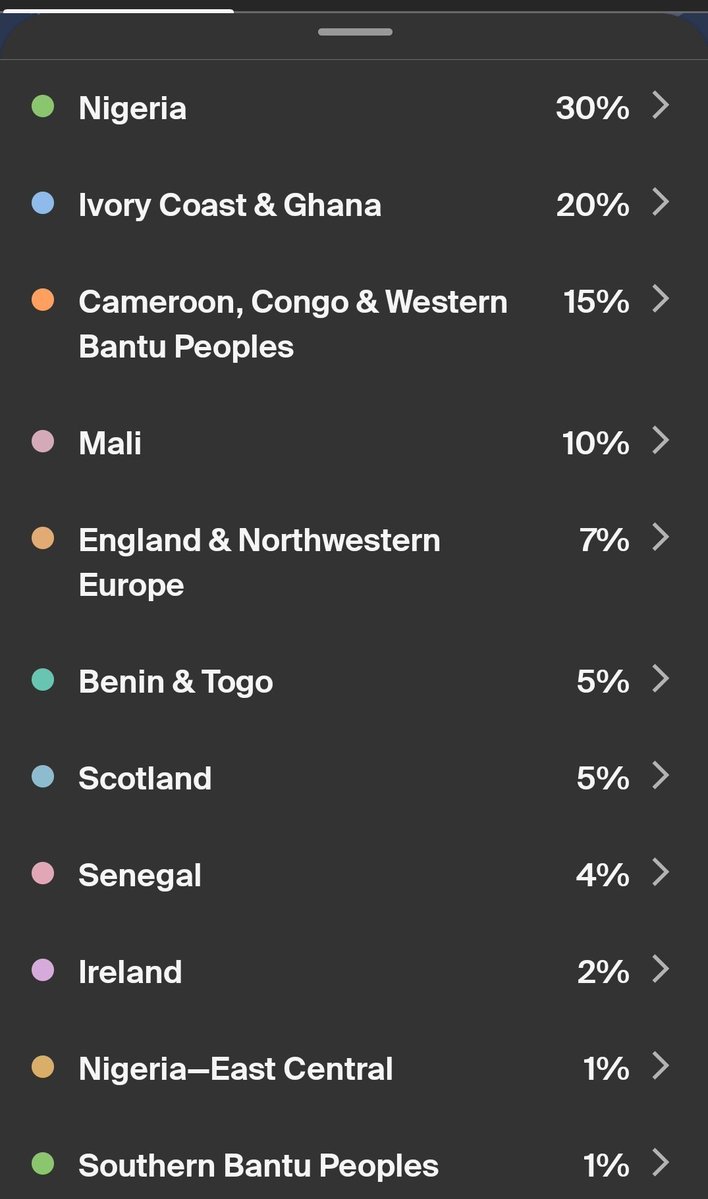Select the Benin & Togo region
This screenshot has height=1199, width=708.
[x=175, y=682]
